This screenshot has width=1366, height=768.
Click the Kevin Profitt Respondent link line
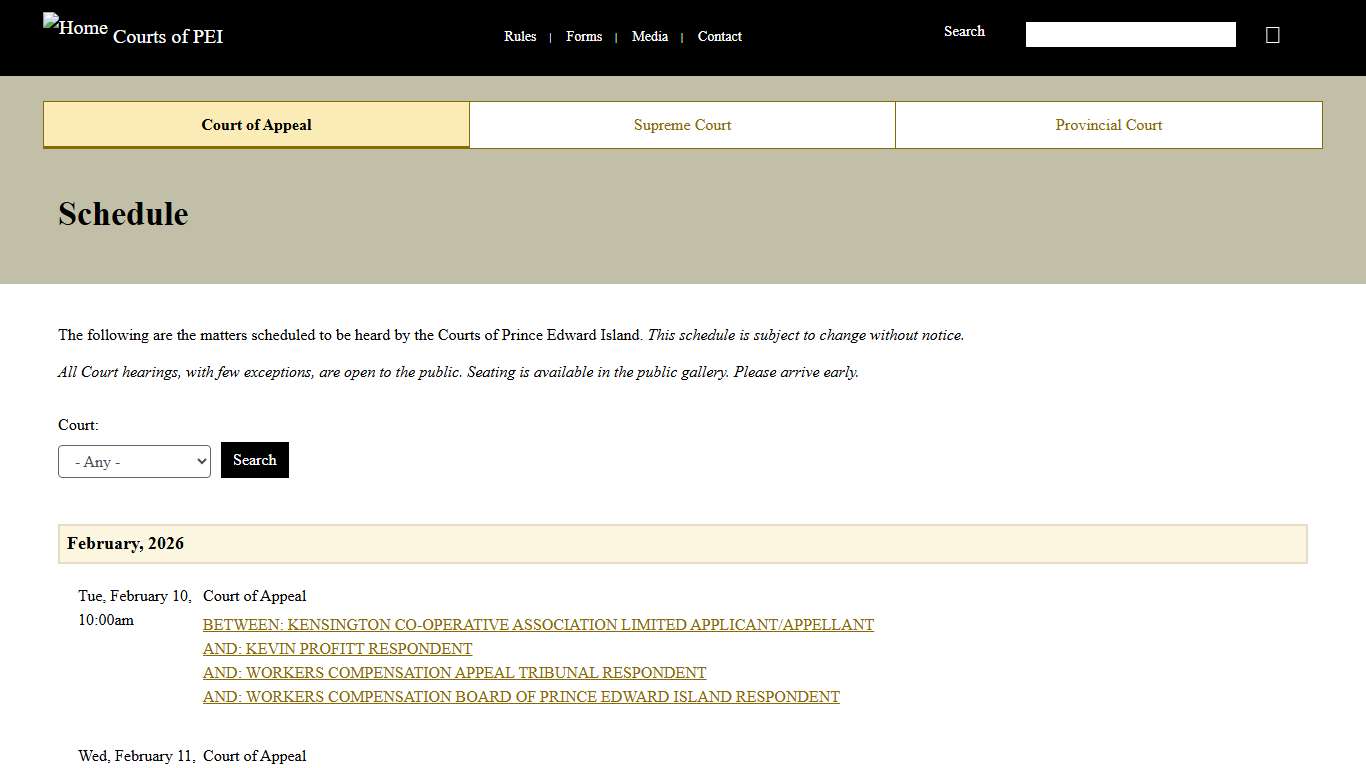click(x=337, y=649)
